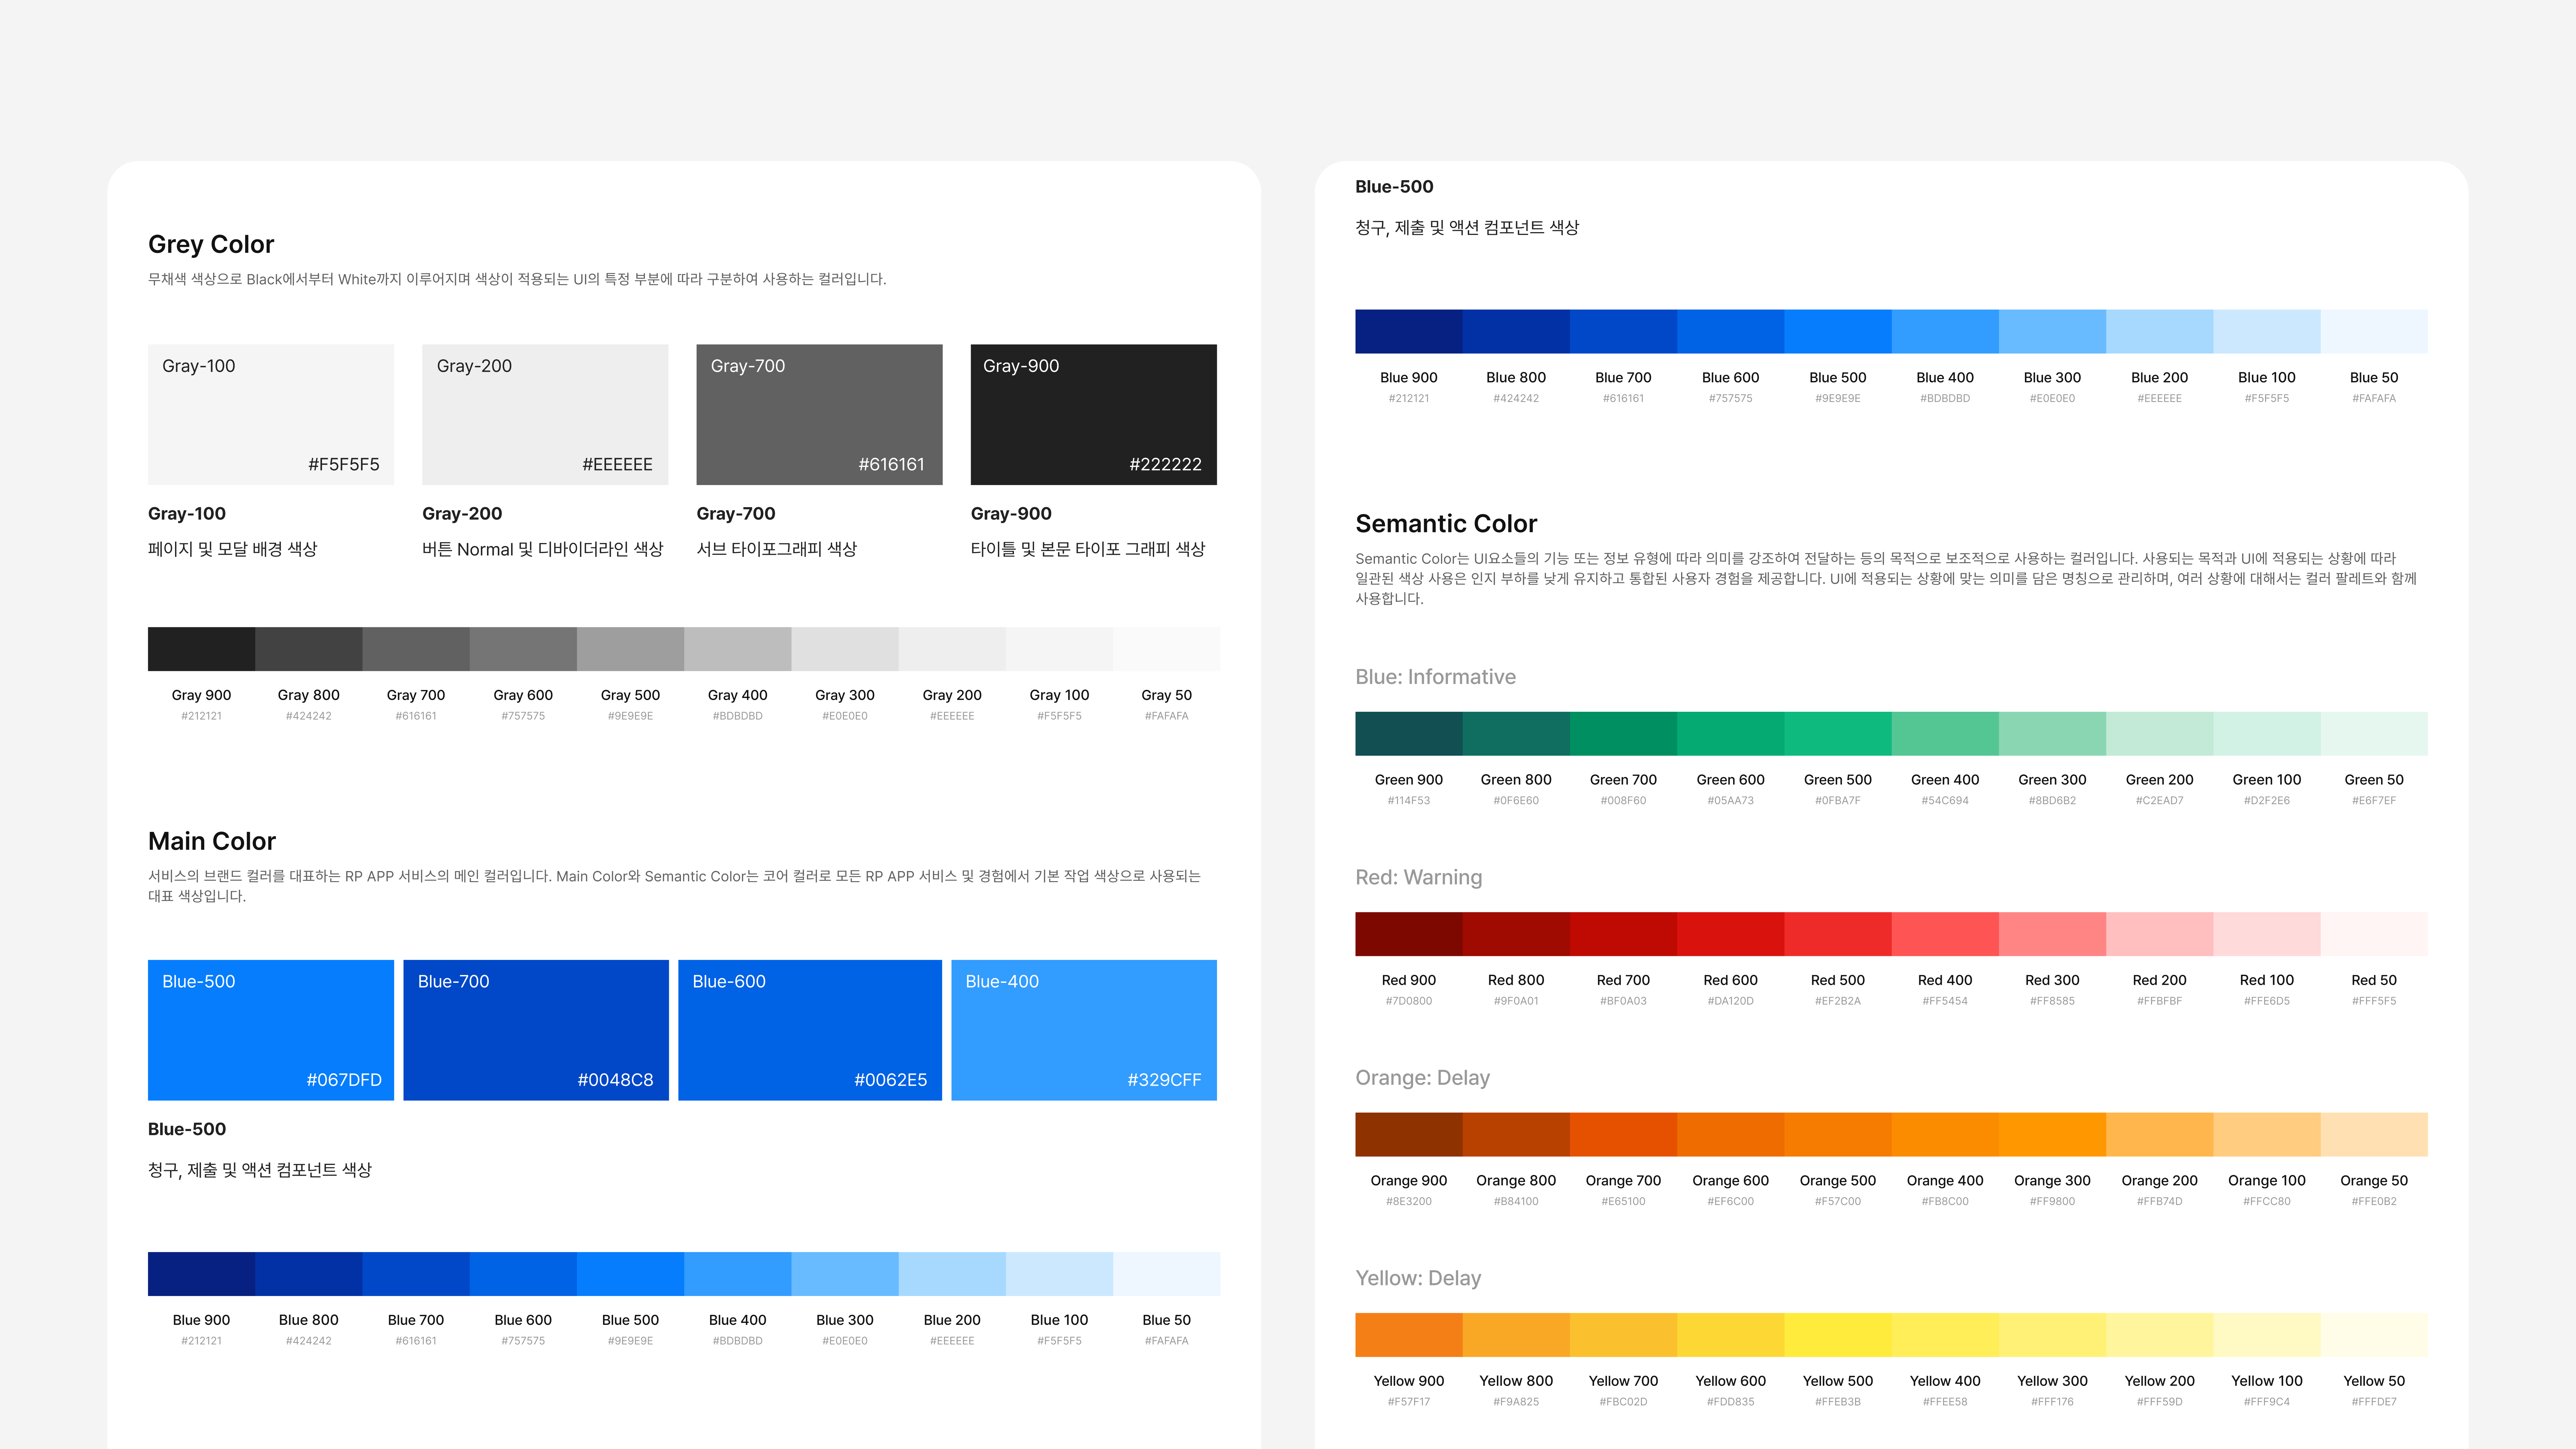The image size is (2576, 1449).
Task: Click the Red: Warning subsection label
Action: point(1419,877)
